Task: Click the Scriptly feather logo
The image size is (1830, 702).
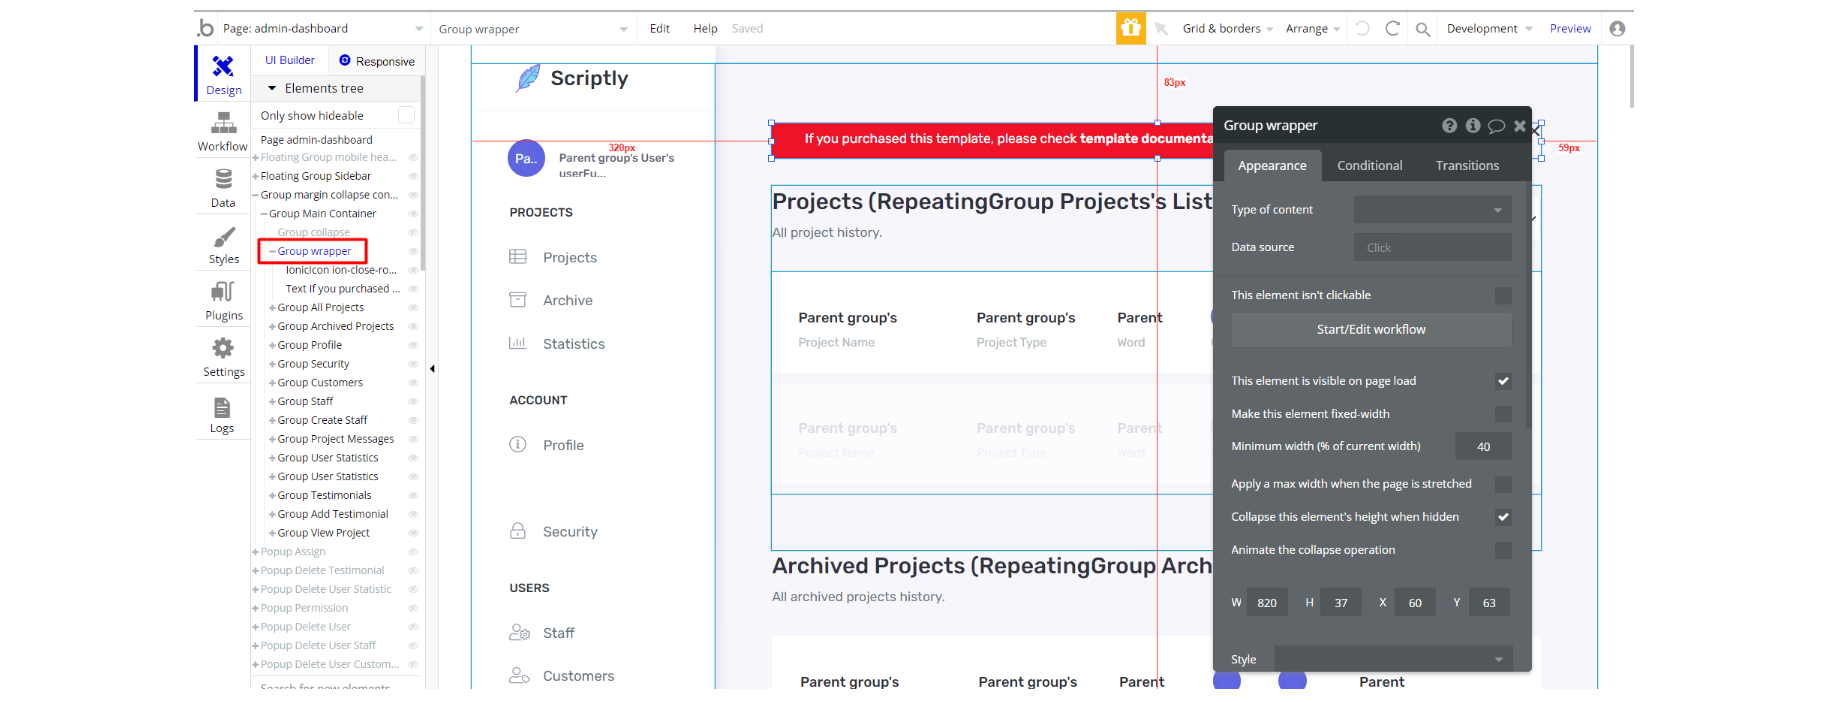Action: point(528,78)
